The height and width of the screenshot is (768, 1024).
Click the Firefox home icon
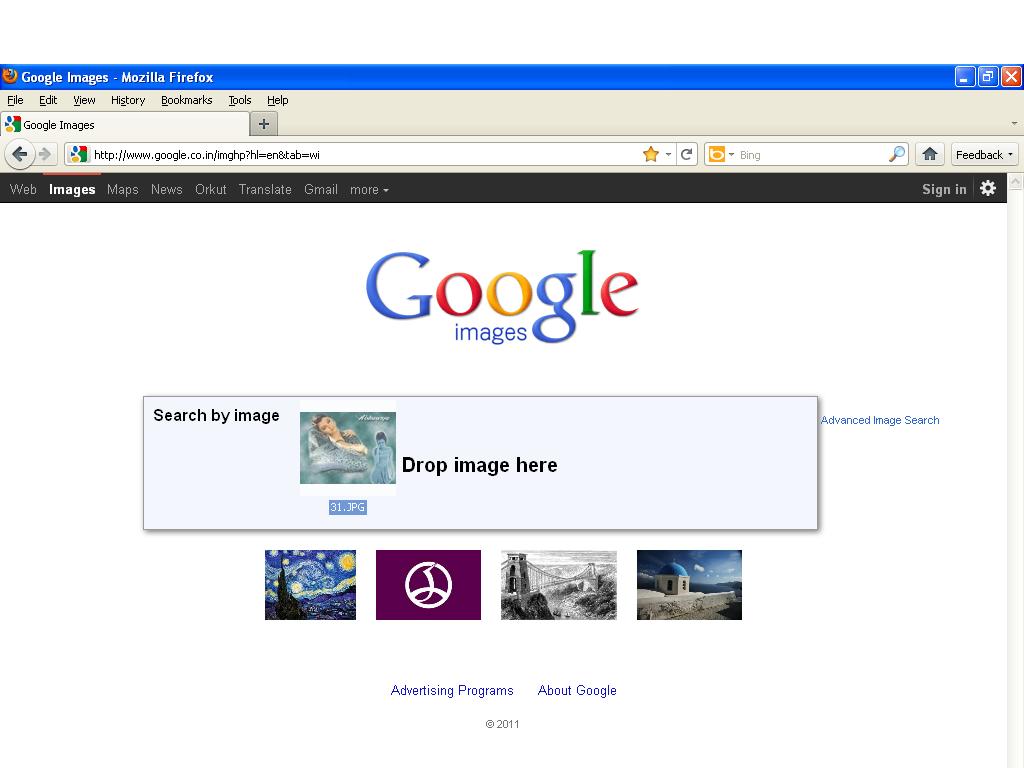(929, 154)
